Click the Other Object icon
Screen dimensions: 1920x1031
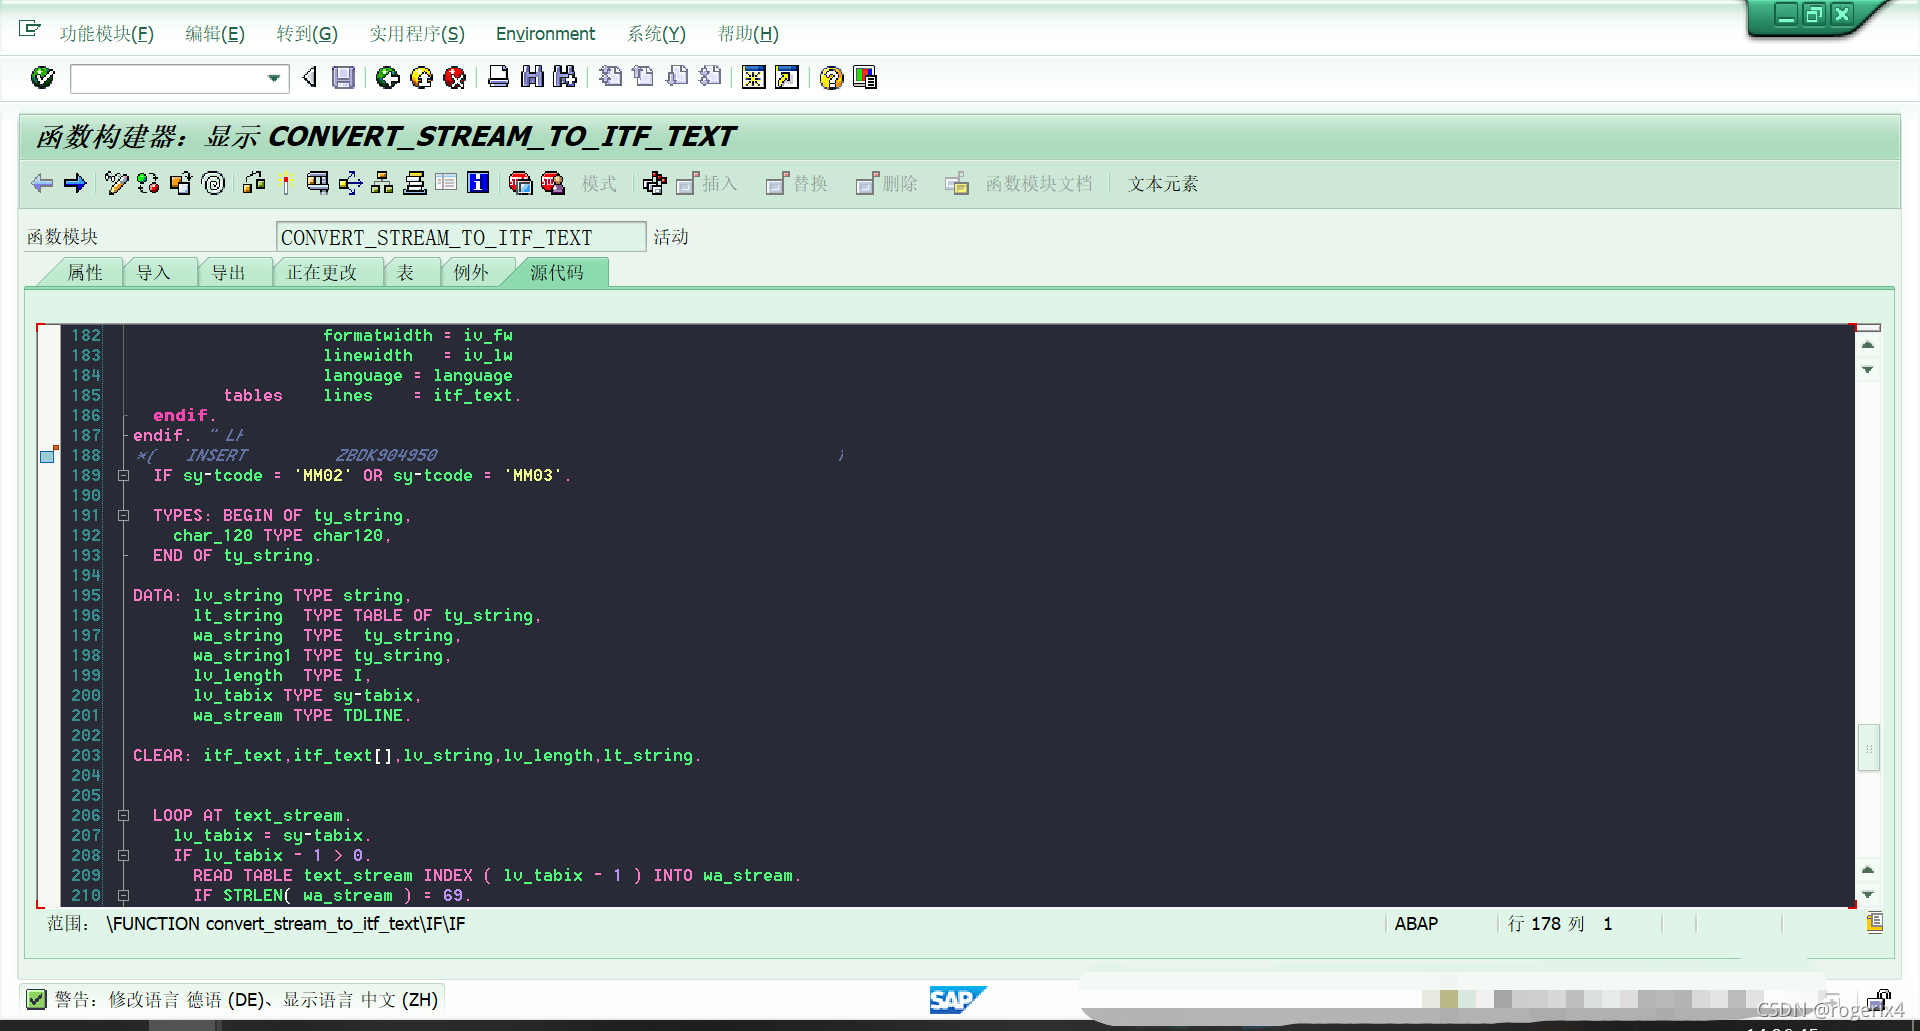[x=181, y=183]
